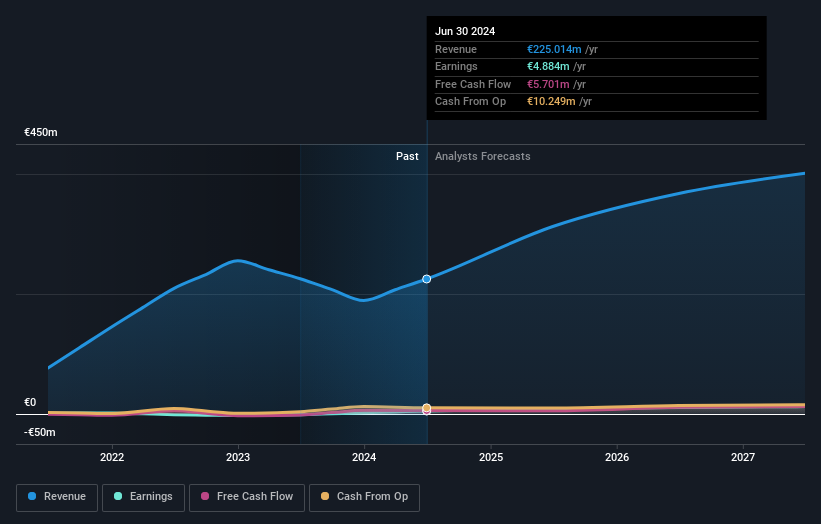Click the Free Cash Flow row label in tooltip

tap(473, 84)
